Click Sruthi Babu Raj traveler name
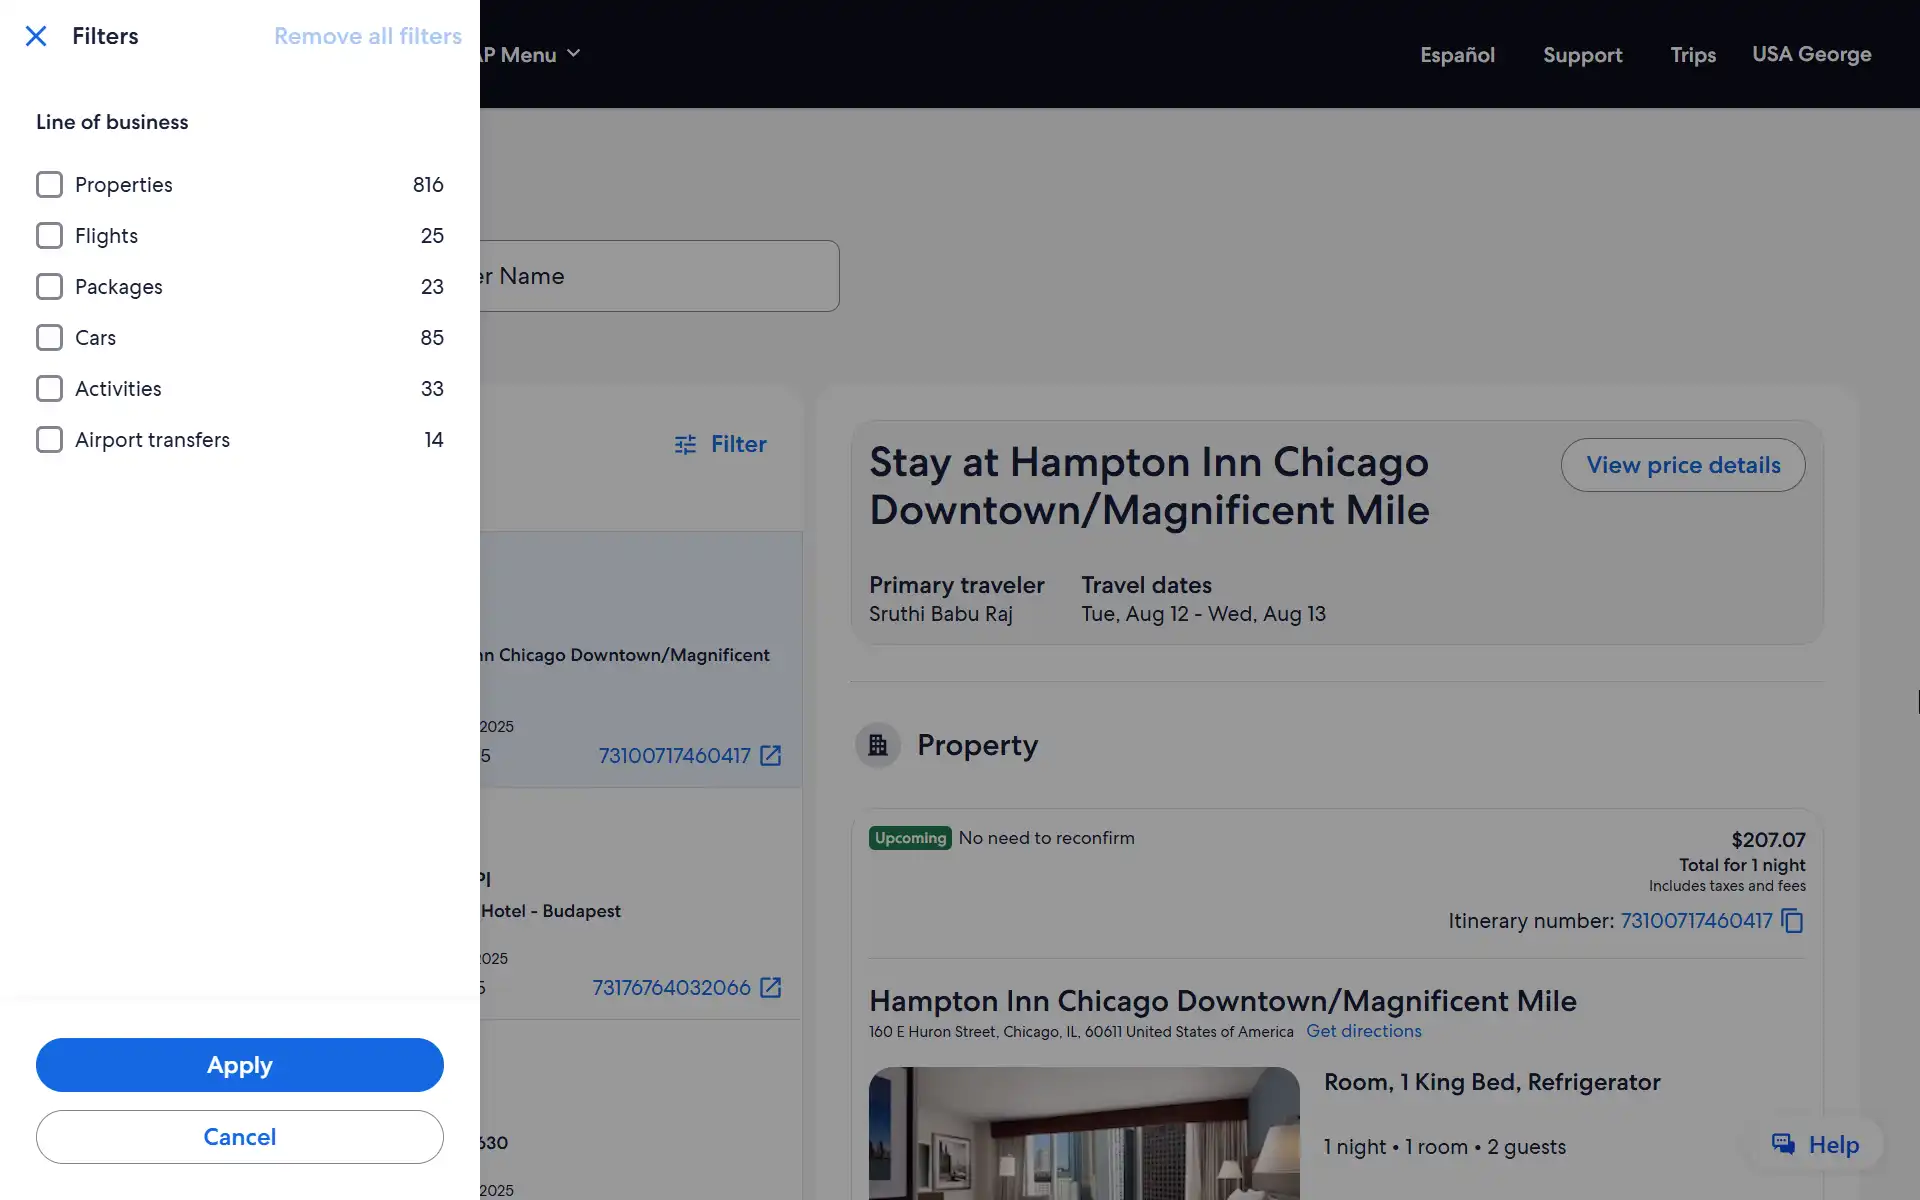This screenshot has height=1200, width=1920. click(x=940, y=614)
